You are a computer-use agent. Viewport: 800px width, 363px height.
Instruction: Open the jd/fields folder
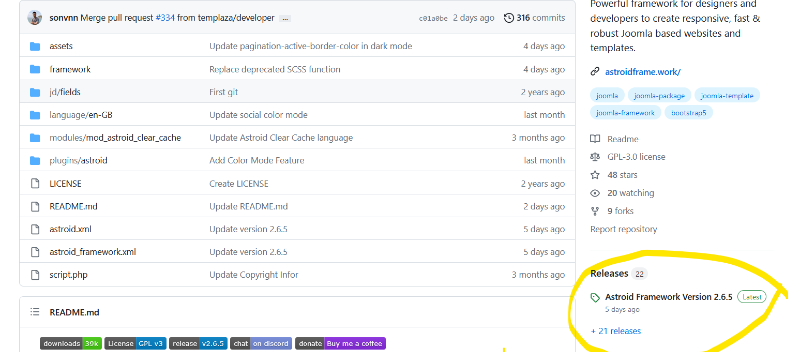point(65,92)
